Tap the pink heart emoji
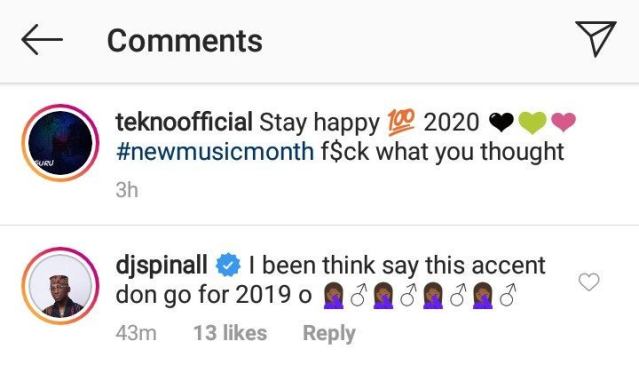Image resolution: width=639 pixels, height=373 pixels. (x=563, y=122)
